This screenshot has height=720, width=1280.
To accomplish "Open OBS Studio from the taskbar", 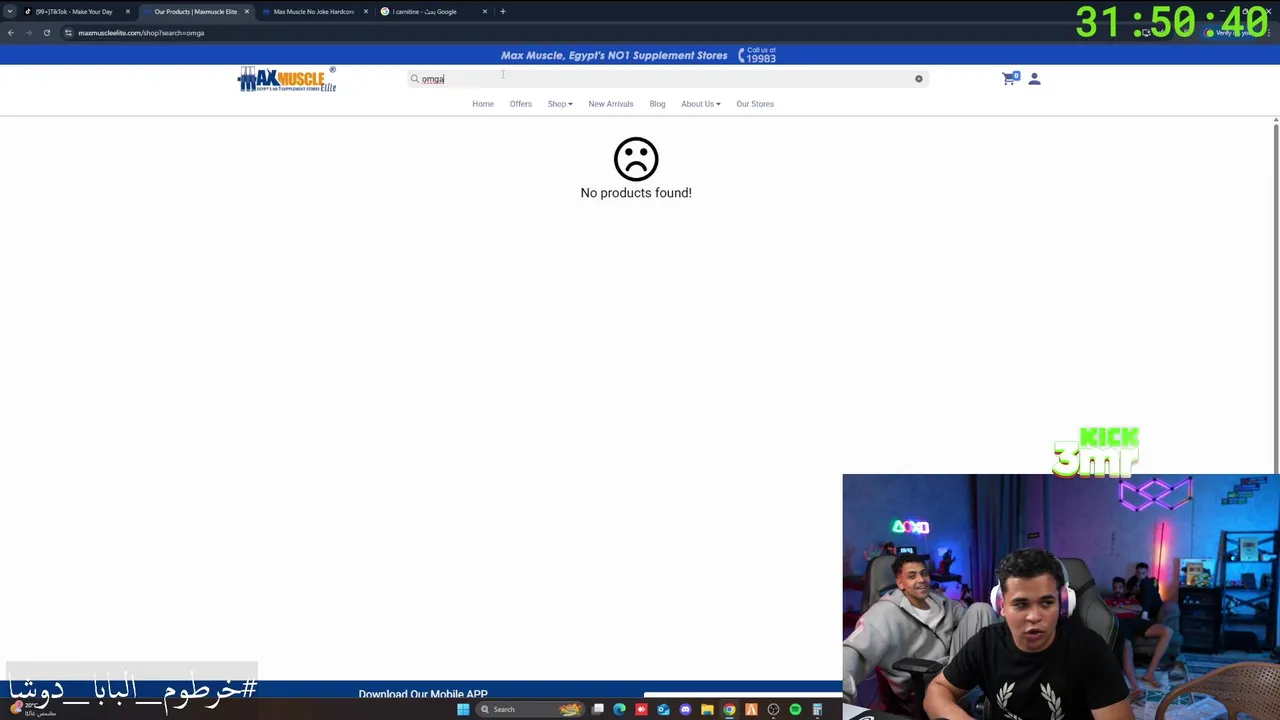I will (773, 709).
